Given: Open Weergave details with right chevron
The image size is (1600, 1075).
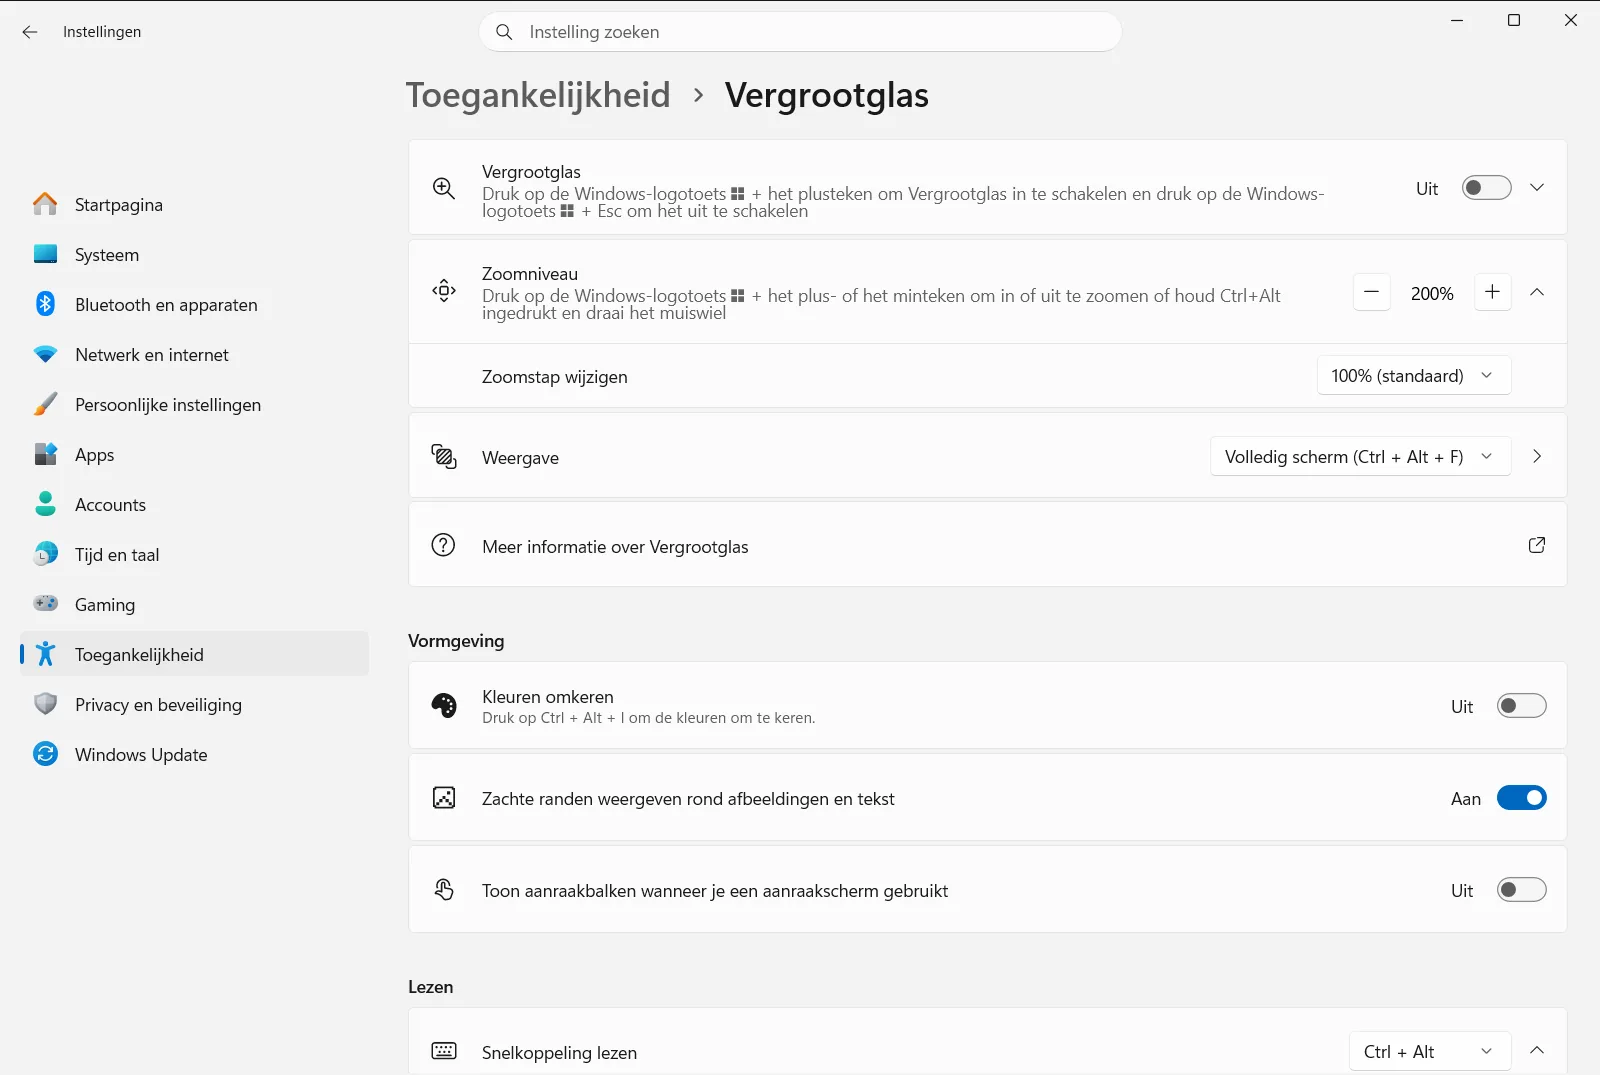Looking at the screenshot, I should pos(1537,456).
